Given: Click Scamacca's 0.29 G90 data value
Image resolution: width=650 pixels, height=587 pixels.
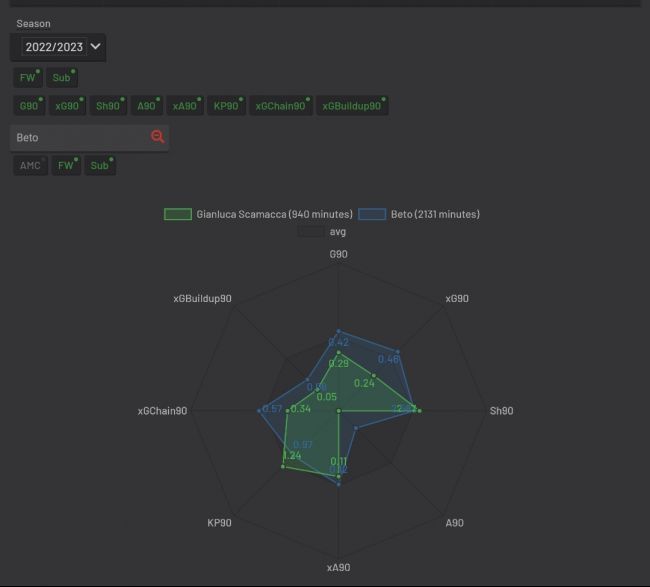Looking at the screenshot, I should 339,364.
